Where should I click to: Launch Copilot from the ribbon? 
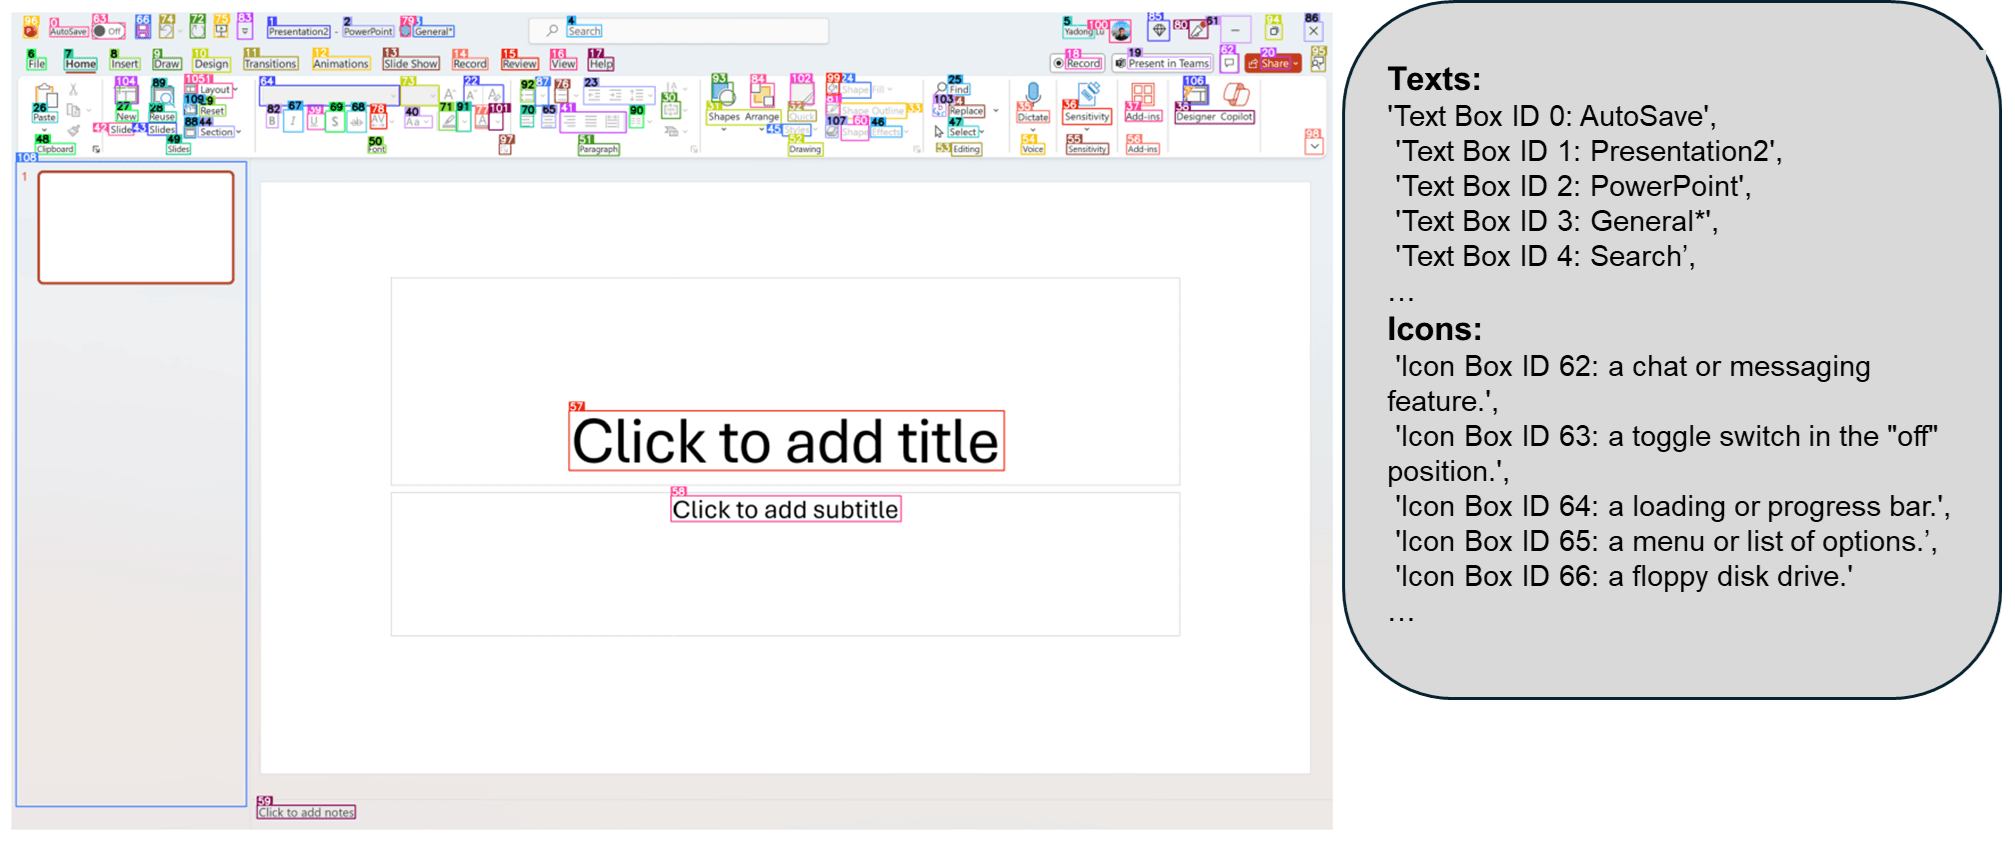[1237, 96]
